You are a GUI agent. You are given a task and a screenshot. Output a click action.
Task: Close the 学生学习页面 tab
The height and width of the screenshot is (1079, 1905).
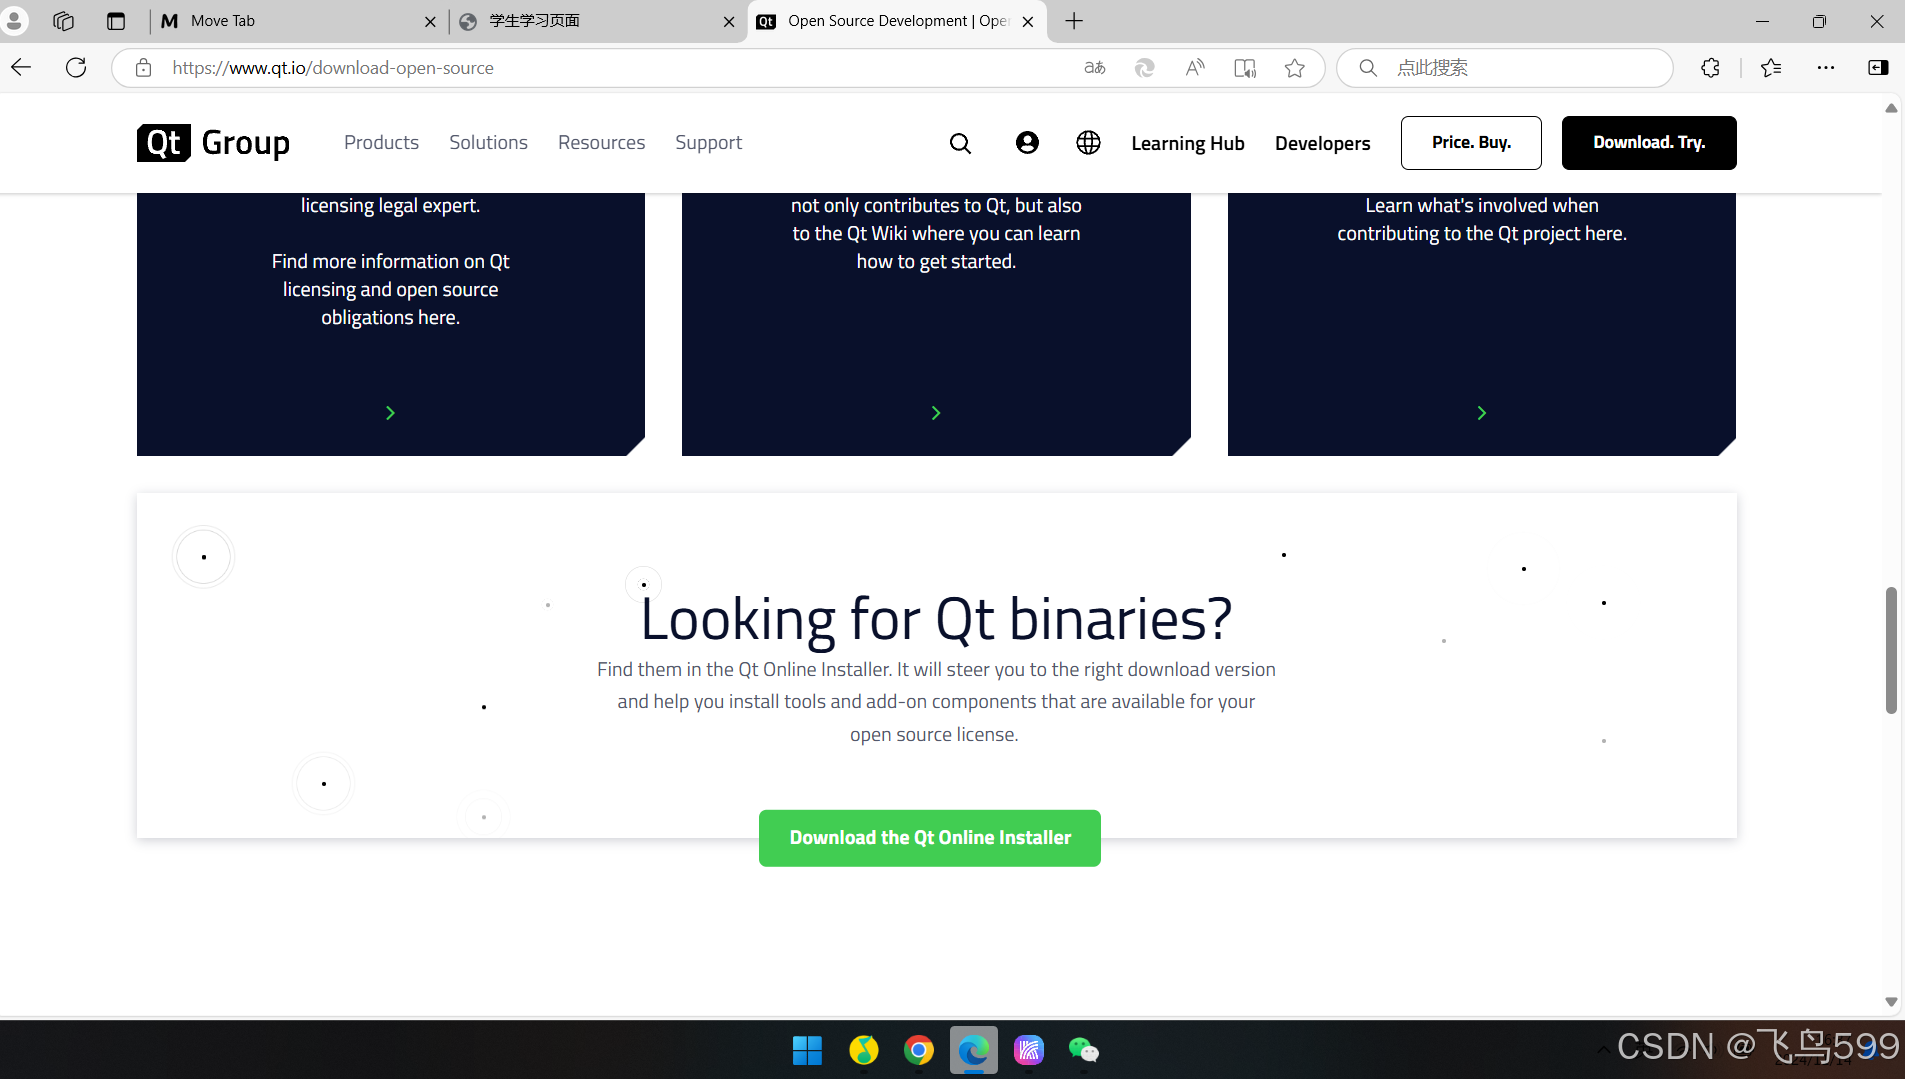pyautogui.click(x=729, y=21)
